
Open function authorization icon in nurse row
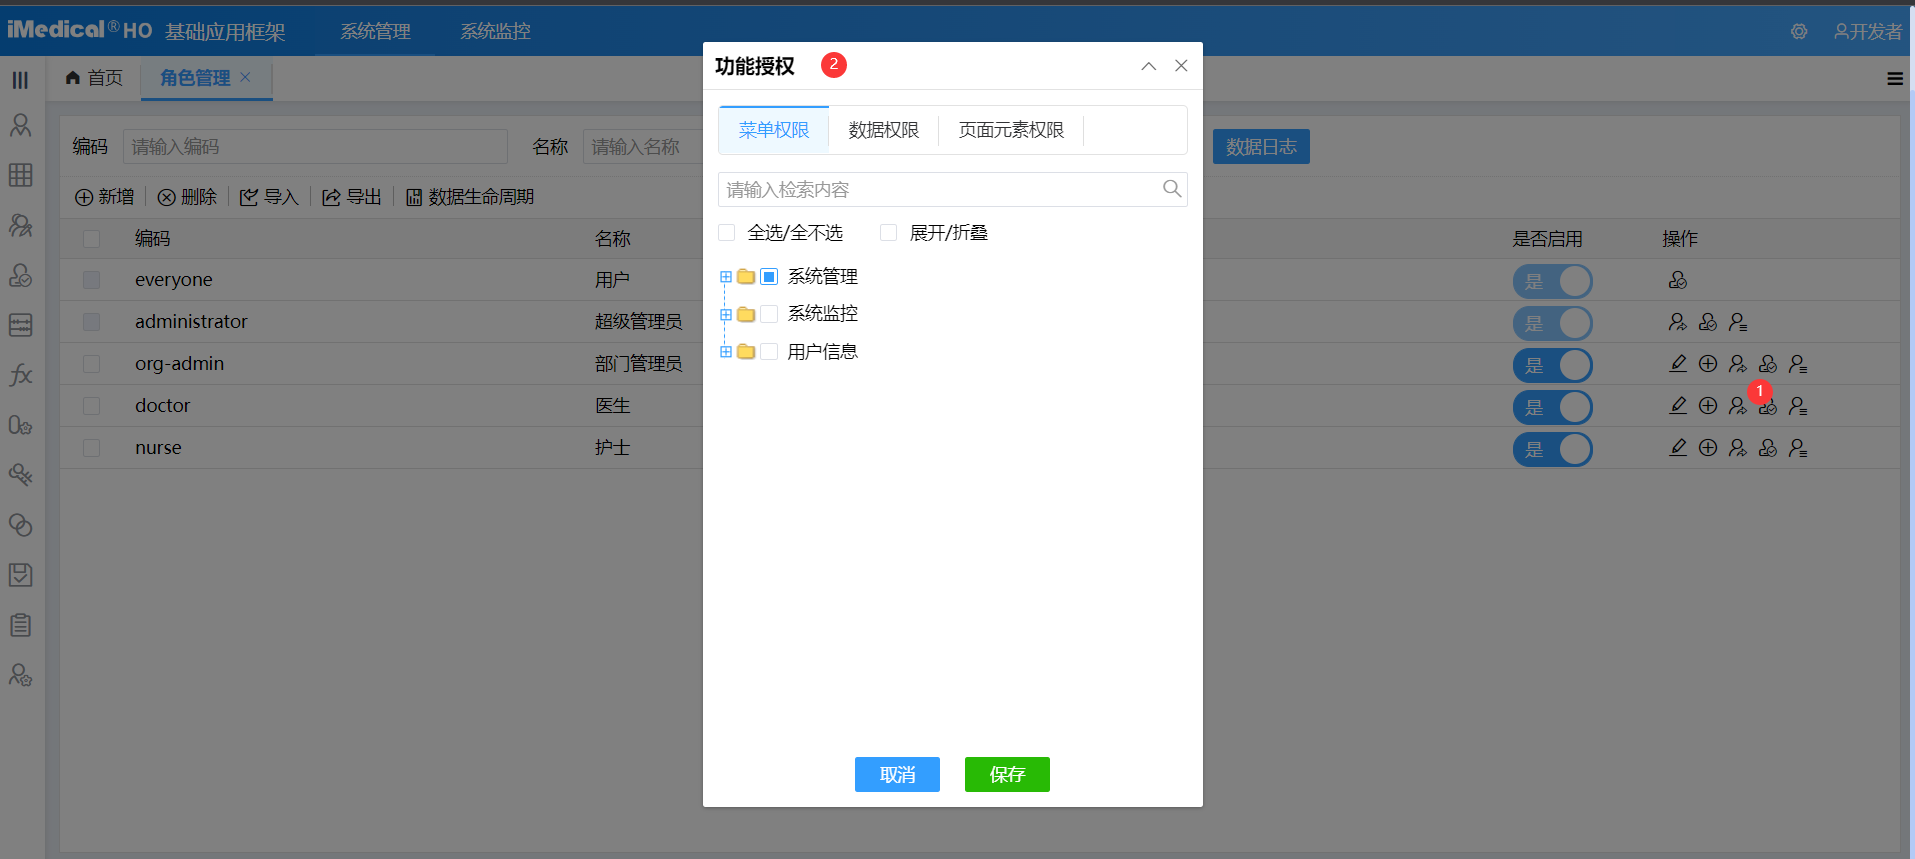tap(1768, 448)
